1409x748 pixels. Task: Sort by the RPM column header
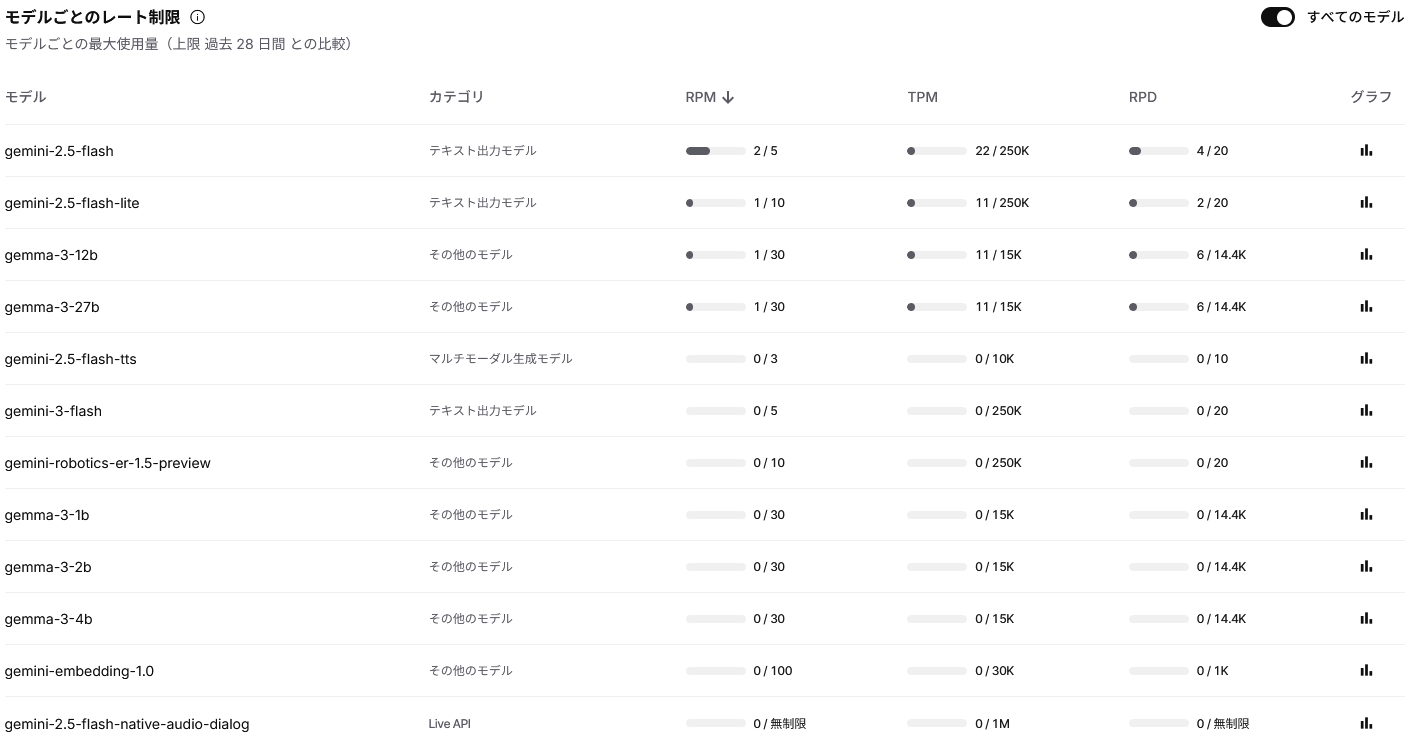[x=700, y=97]
